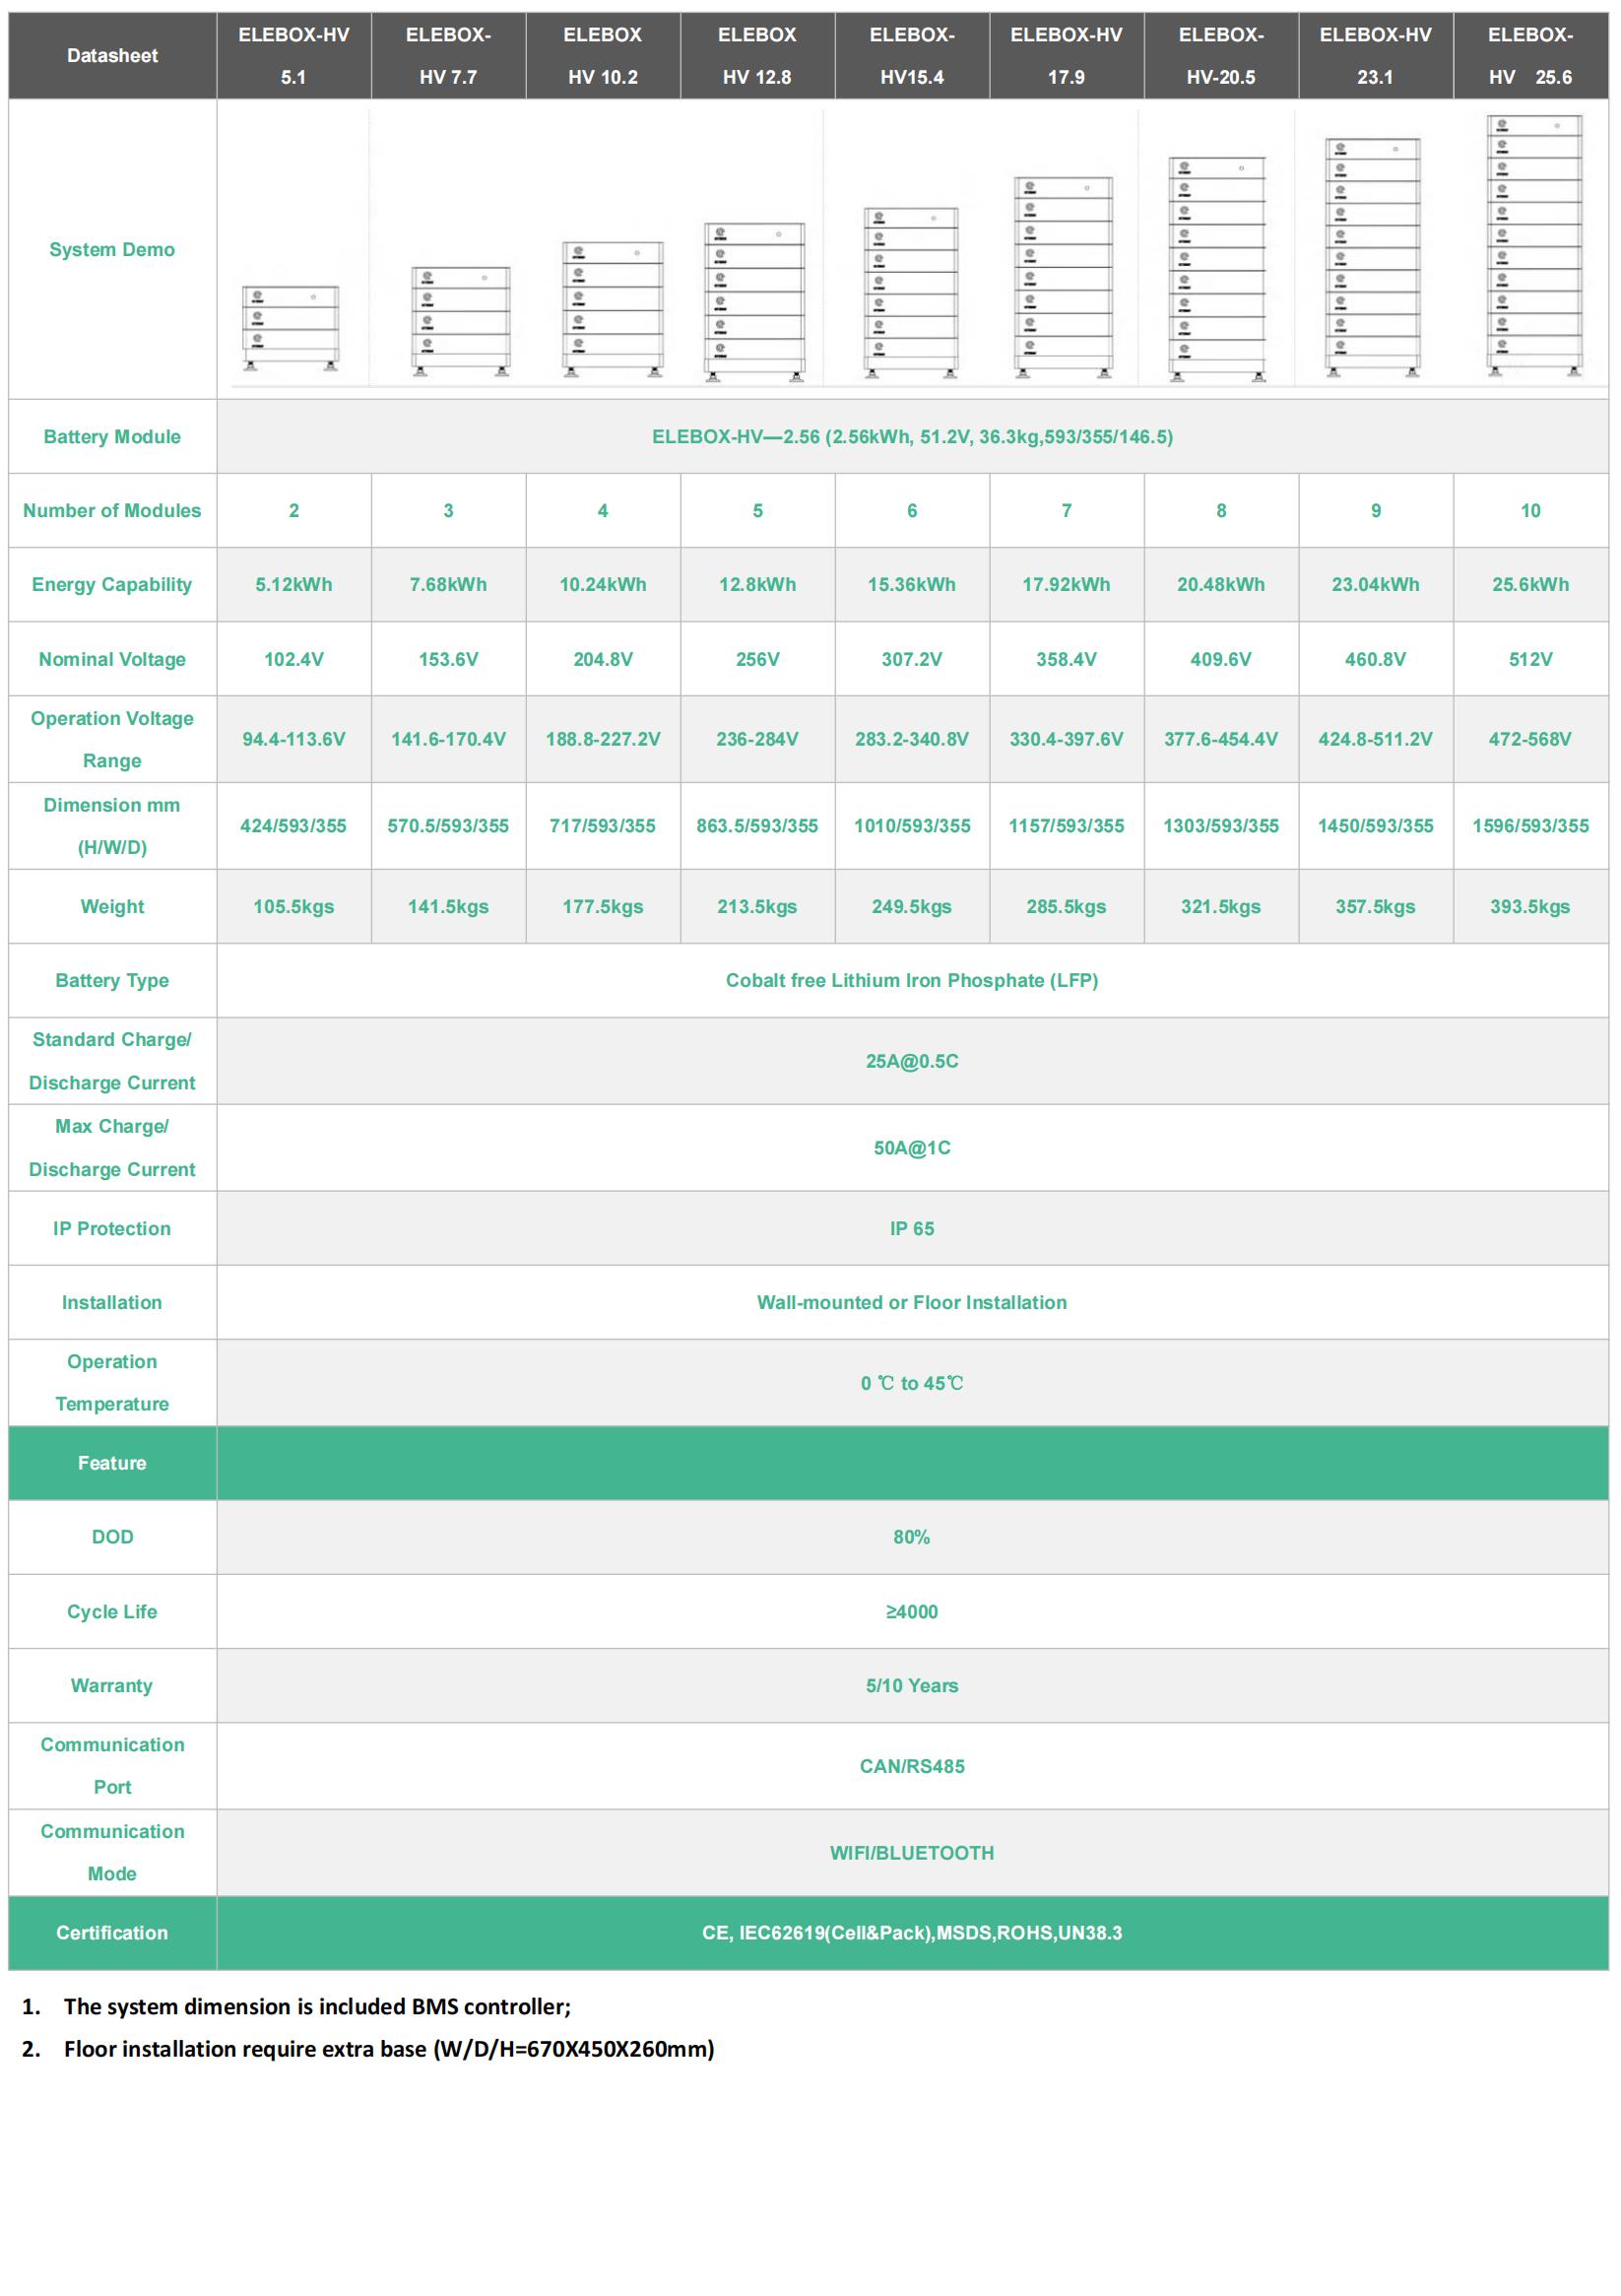The width and height of the screenshot is (1621, 2296).
Task: Select the floor installation extra base footnote
Action: pyautogui.click(x=388, y=2048)
